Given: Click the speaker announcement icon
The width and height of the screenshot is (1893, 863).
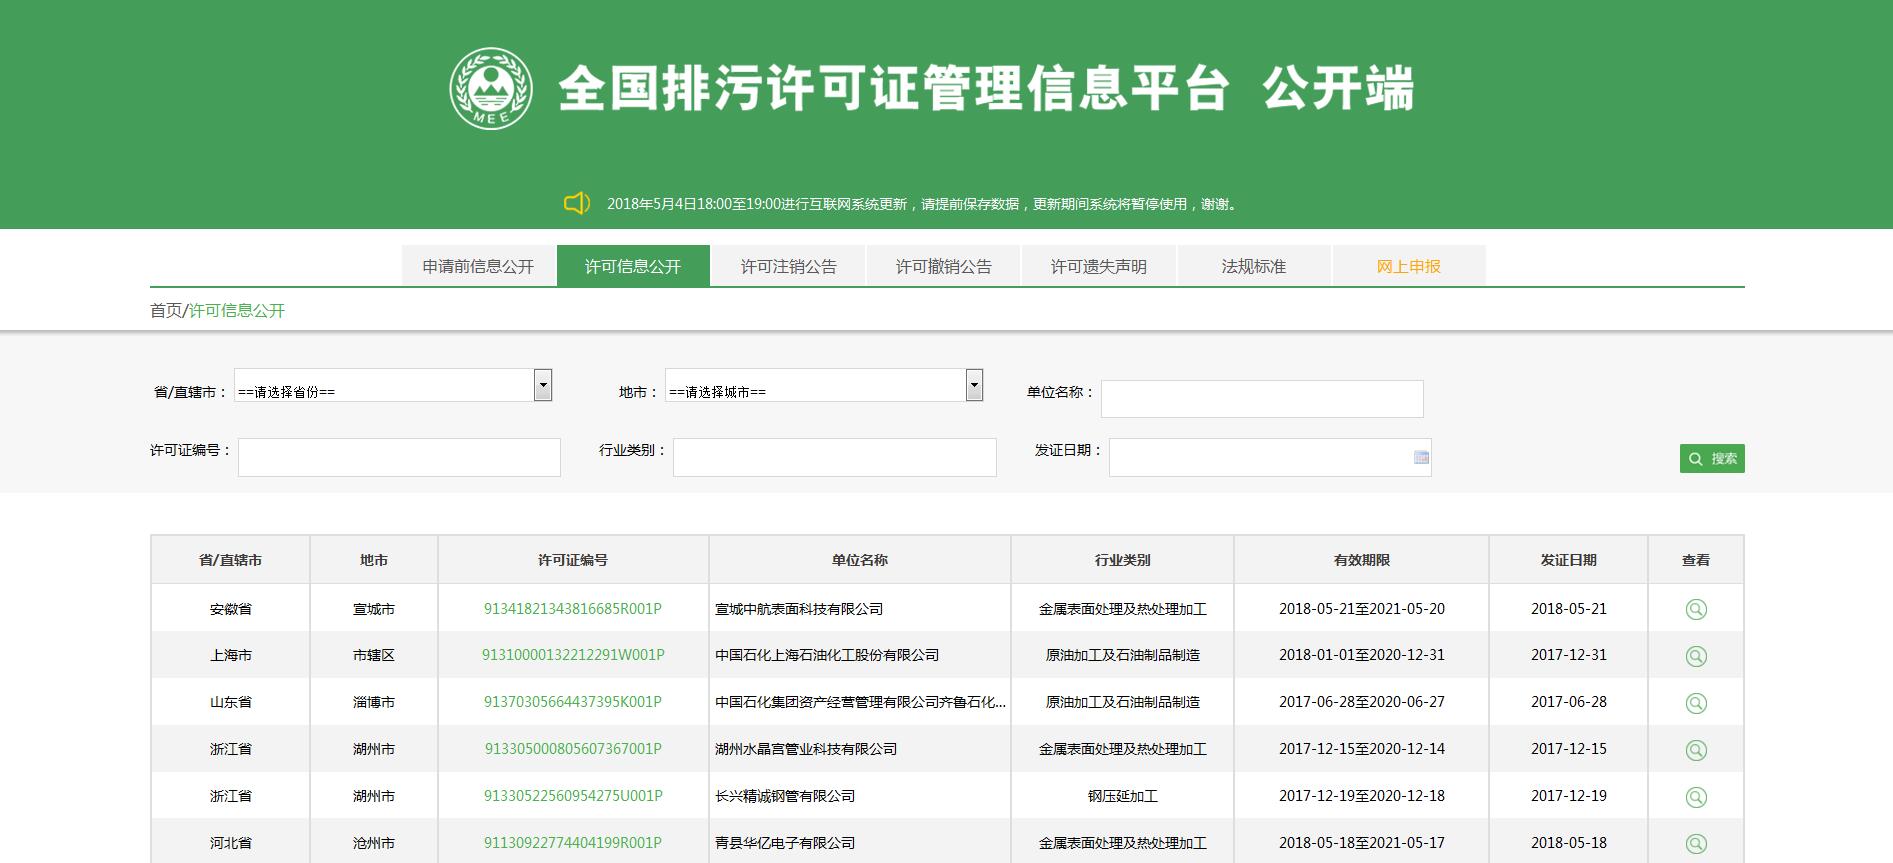Looking at the screenshot, I should (577, 204).
